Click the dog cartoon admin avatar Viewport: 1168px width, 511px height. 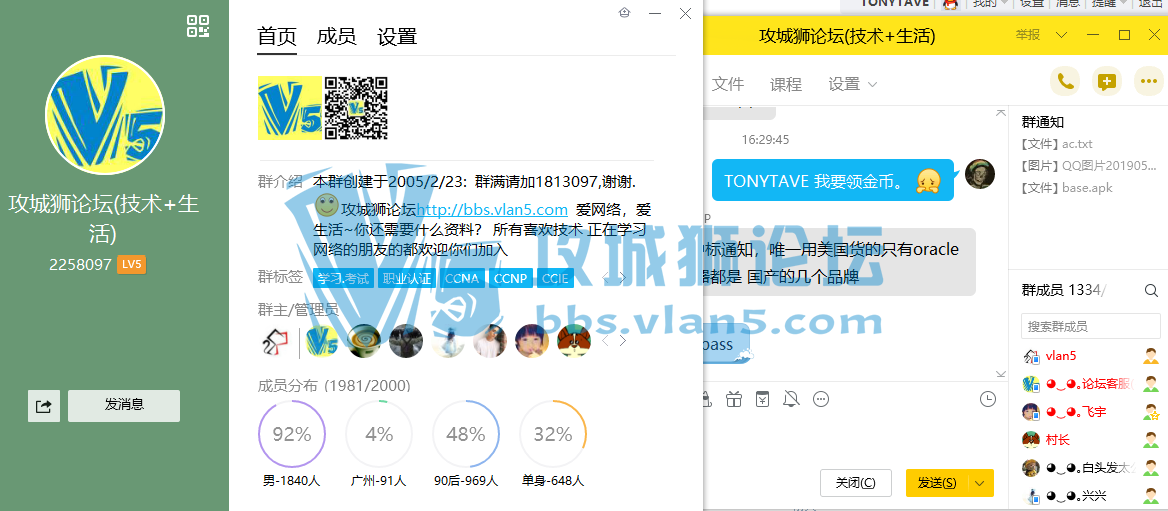(574, 341)
